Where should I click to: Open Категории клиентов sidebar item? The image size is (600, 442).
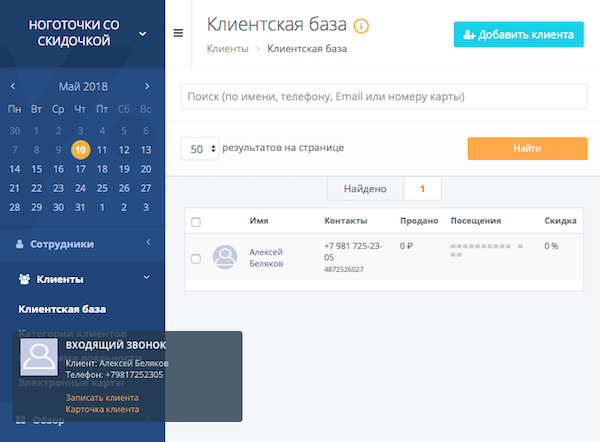(x=73, y=334)
